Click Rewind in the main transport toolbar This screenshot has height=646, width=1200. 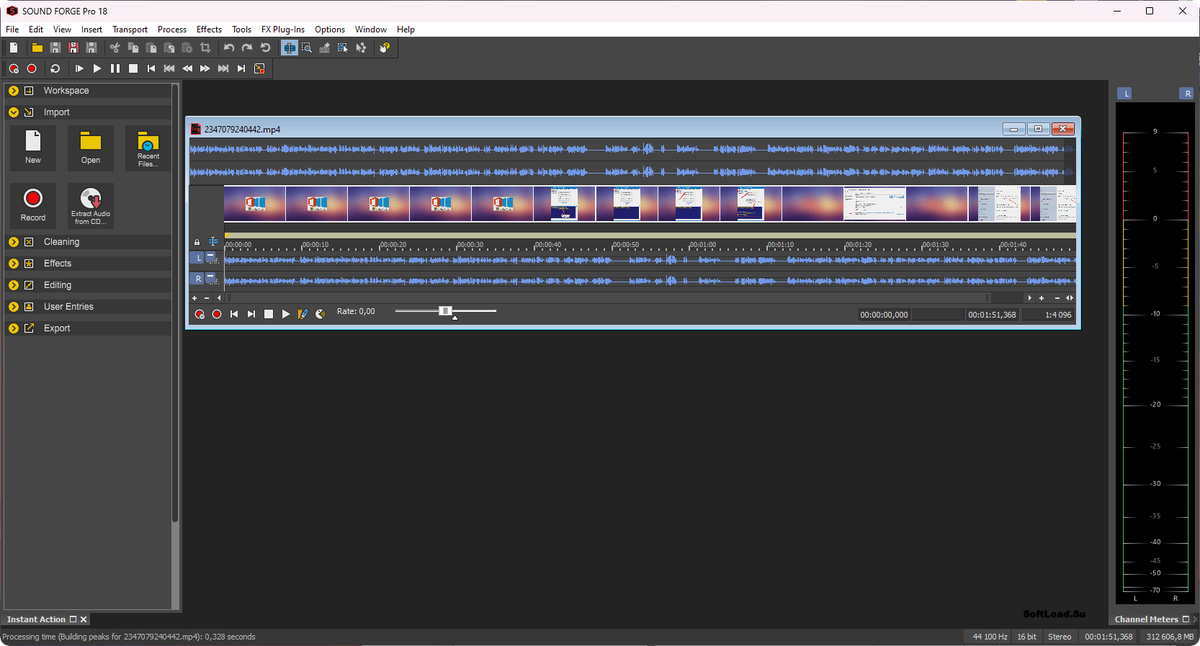pyautogui.click(x=187, y=69)
